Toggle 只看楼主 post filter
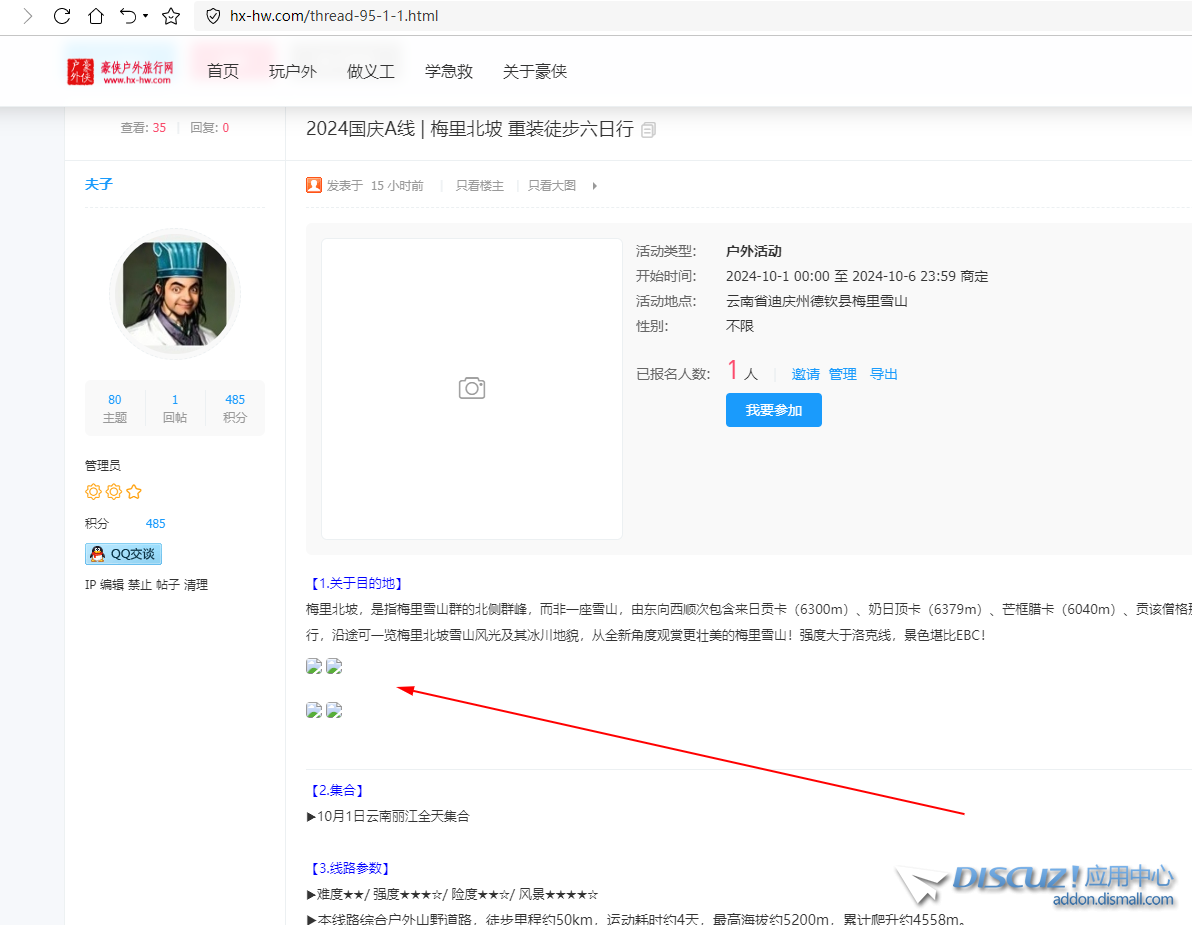This screenshot has width=1192, height=925. [480, 186]
